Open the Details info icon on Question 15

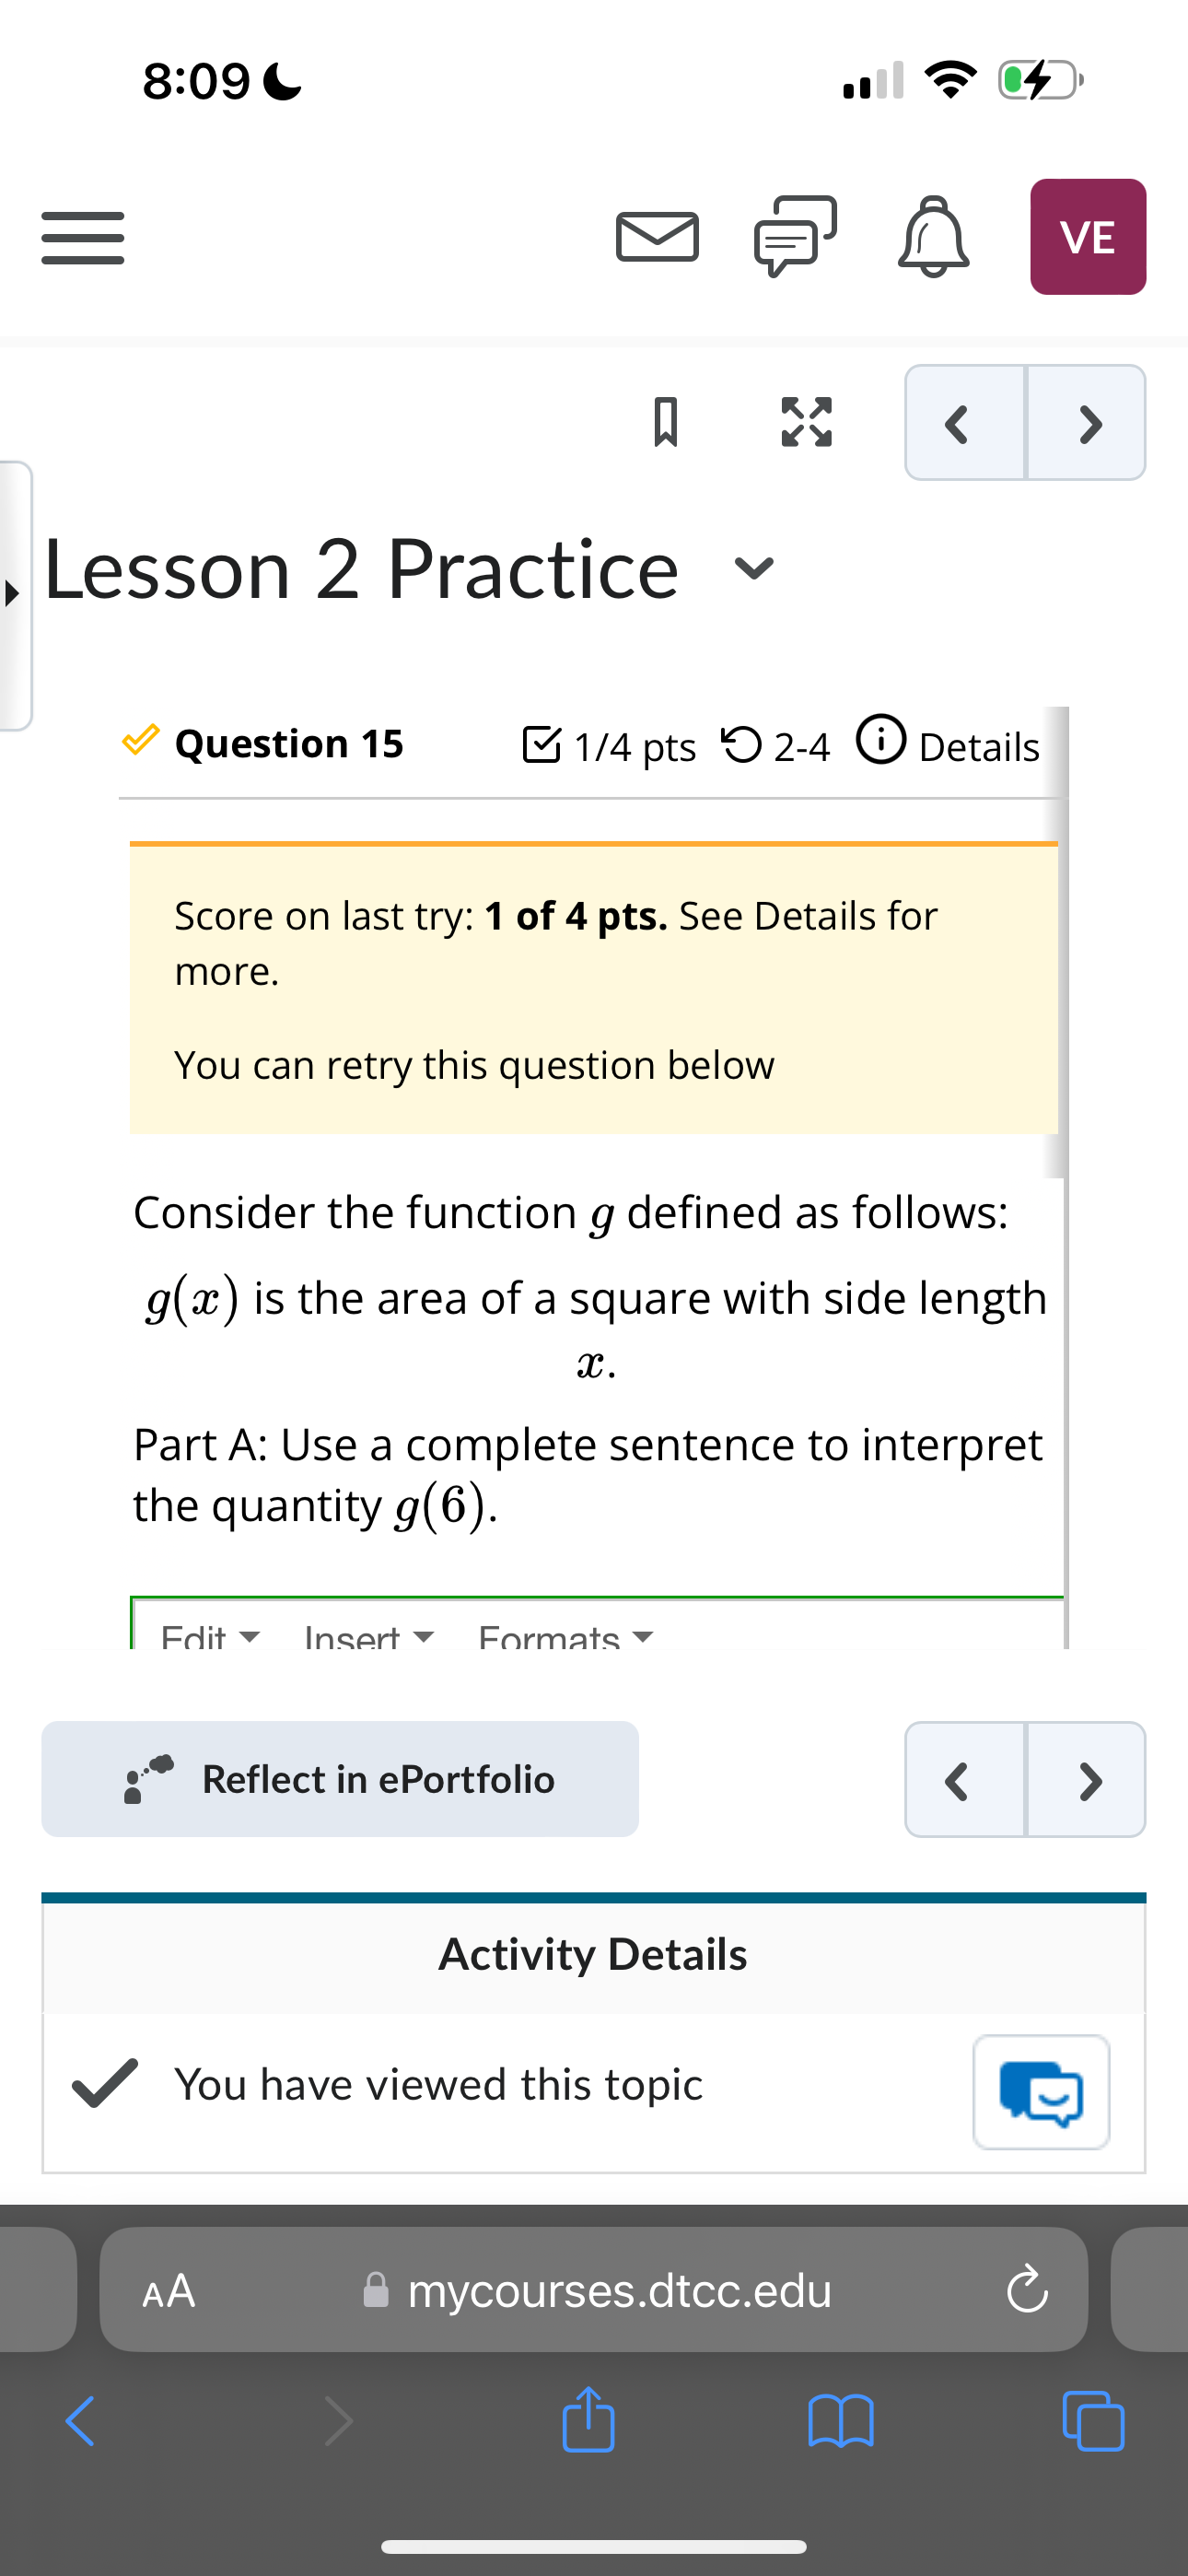tap(883, 740)
